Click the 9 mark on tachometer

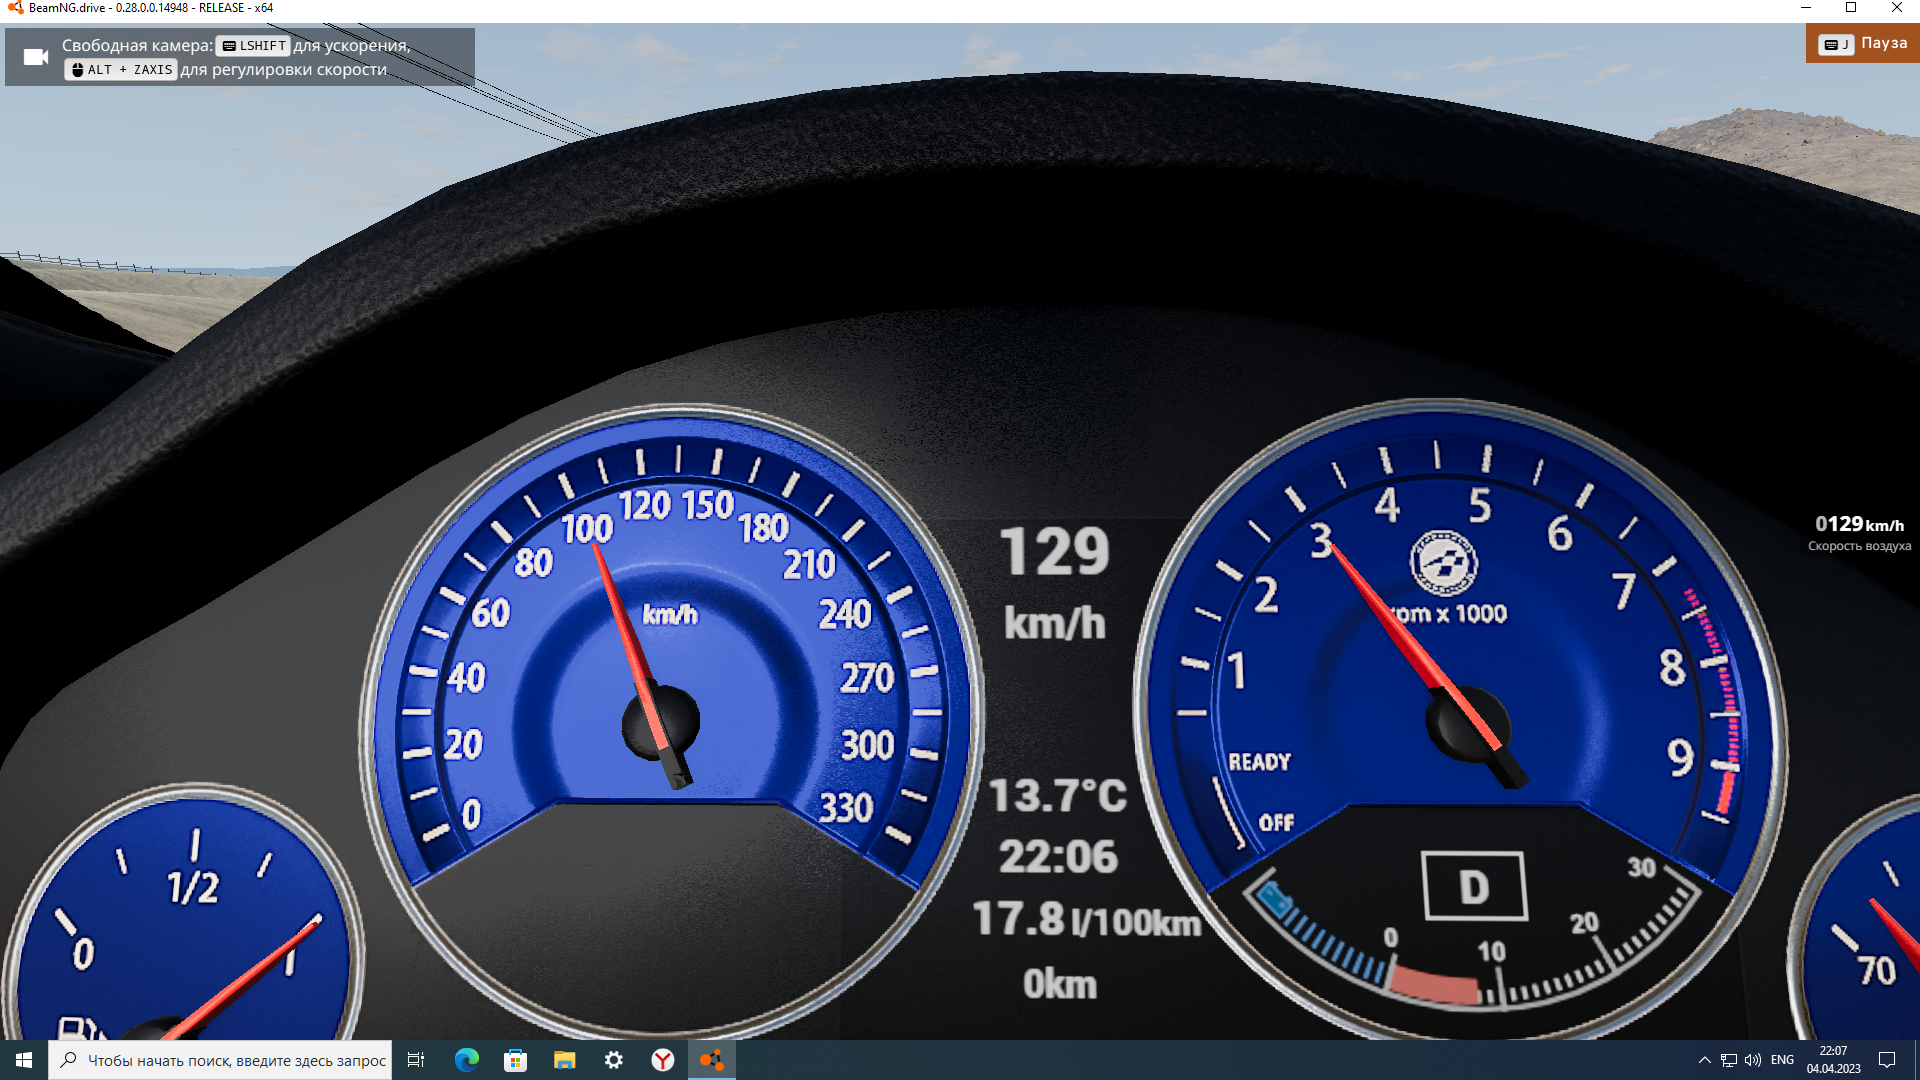point(1680,758)
